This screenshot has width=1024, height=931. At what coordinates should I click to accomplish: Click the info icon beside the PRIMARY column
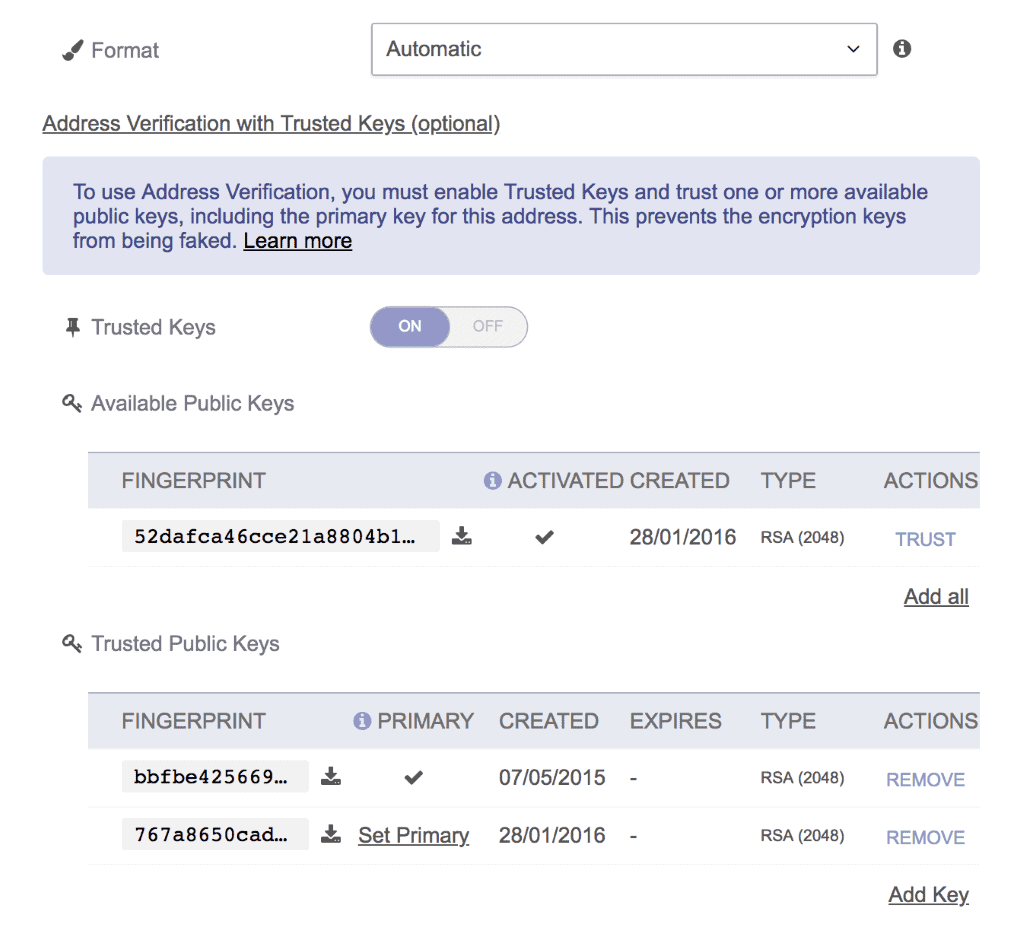tap(362, 720)
